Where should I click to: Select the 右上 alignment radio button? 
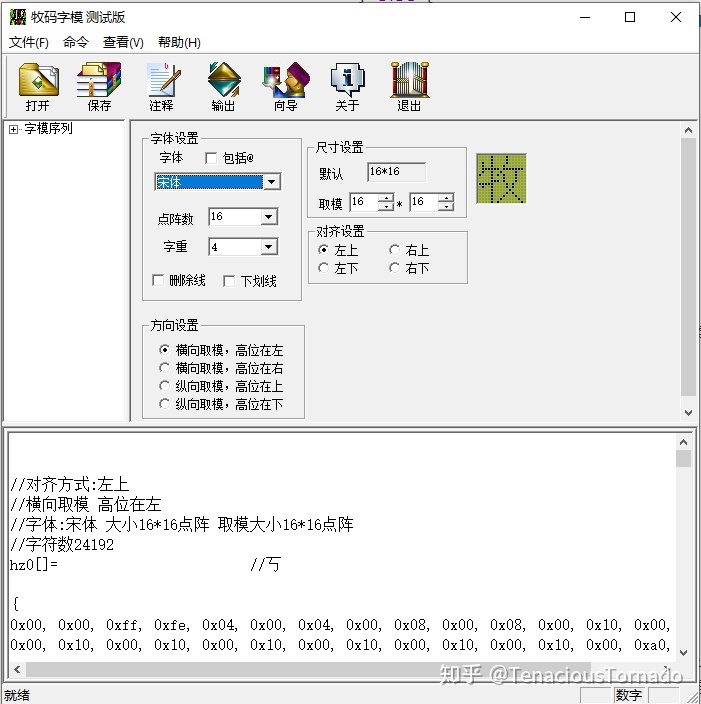point(394,250)
